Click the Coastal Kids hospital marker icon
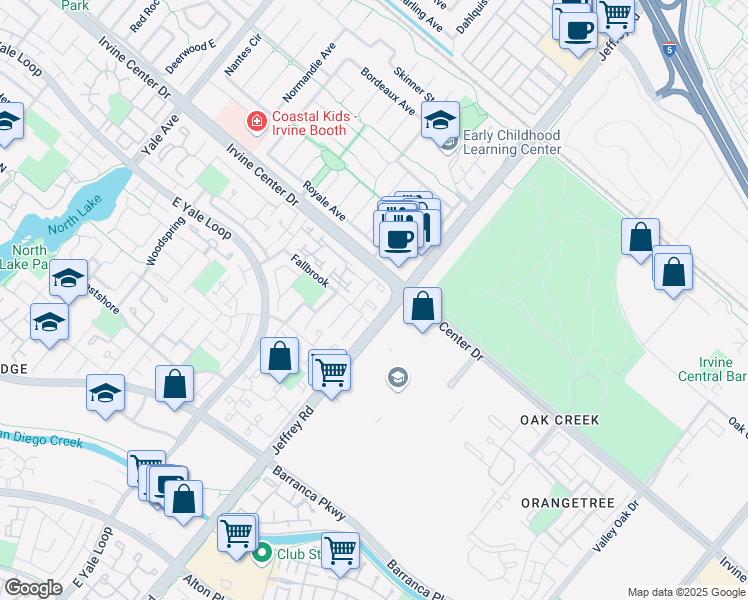Image resolution: width=748 pixels, height=600 pixels. [257, 122]
